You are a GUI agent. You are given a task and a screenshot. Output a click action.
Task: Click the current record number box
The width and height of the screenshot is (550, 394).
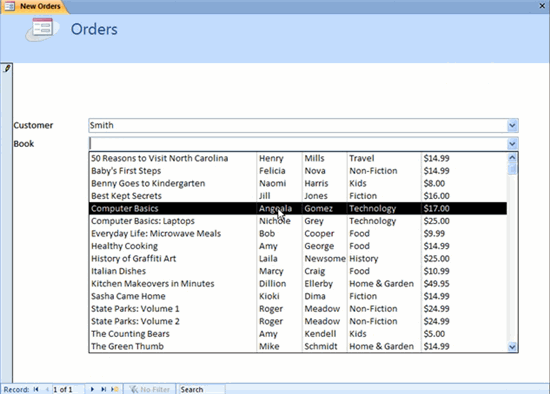click(x=68, y=389)
